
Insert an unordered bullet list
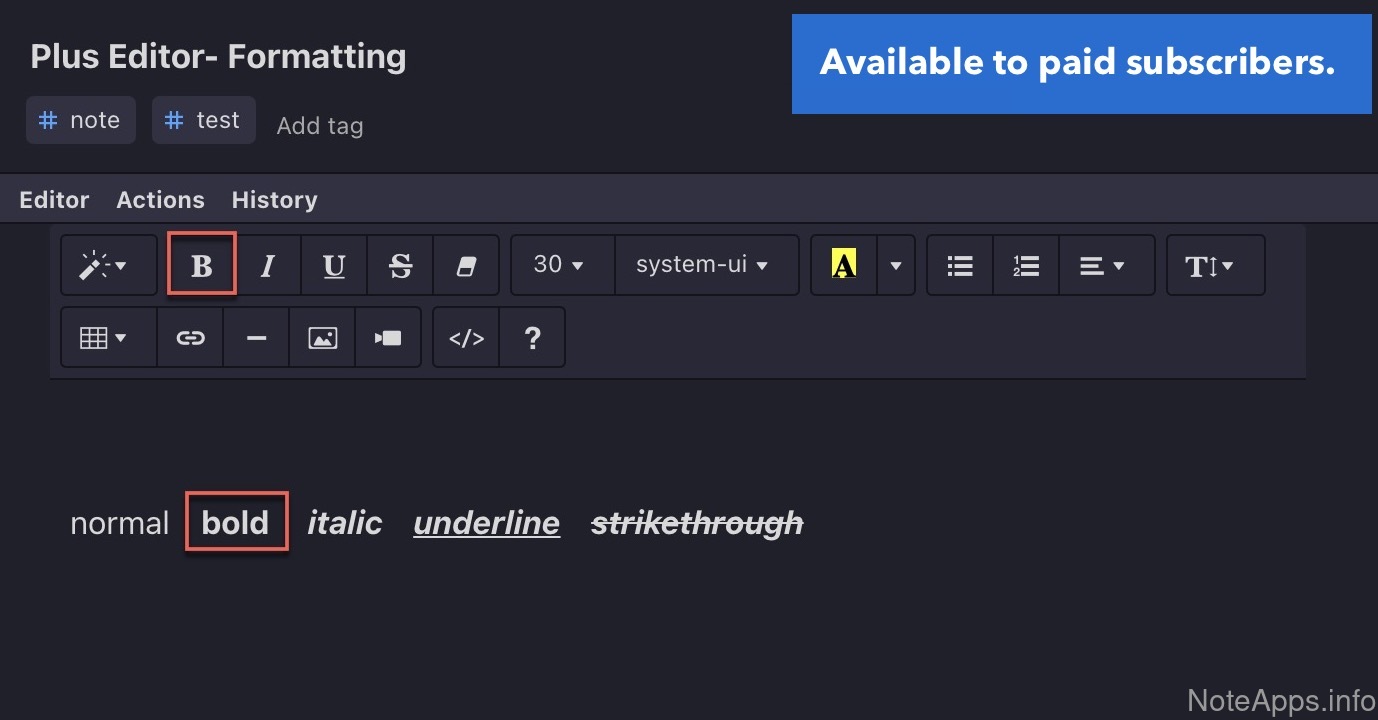point(960,265)
